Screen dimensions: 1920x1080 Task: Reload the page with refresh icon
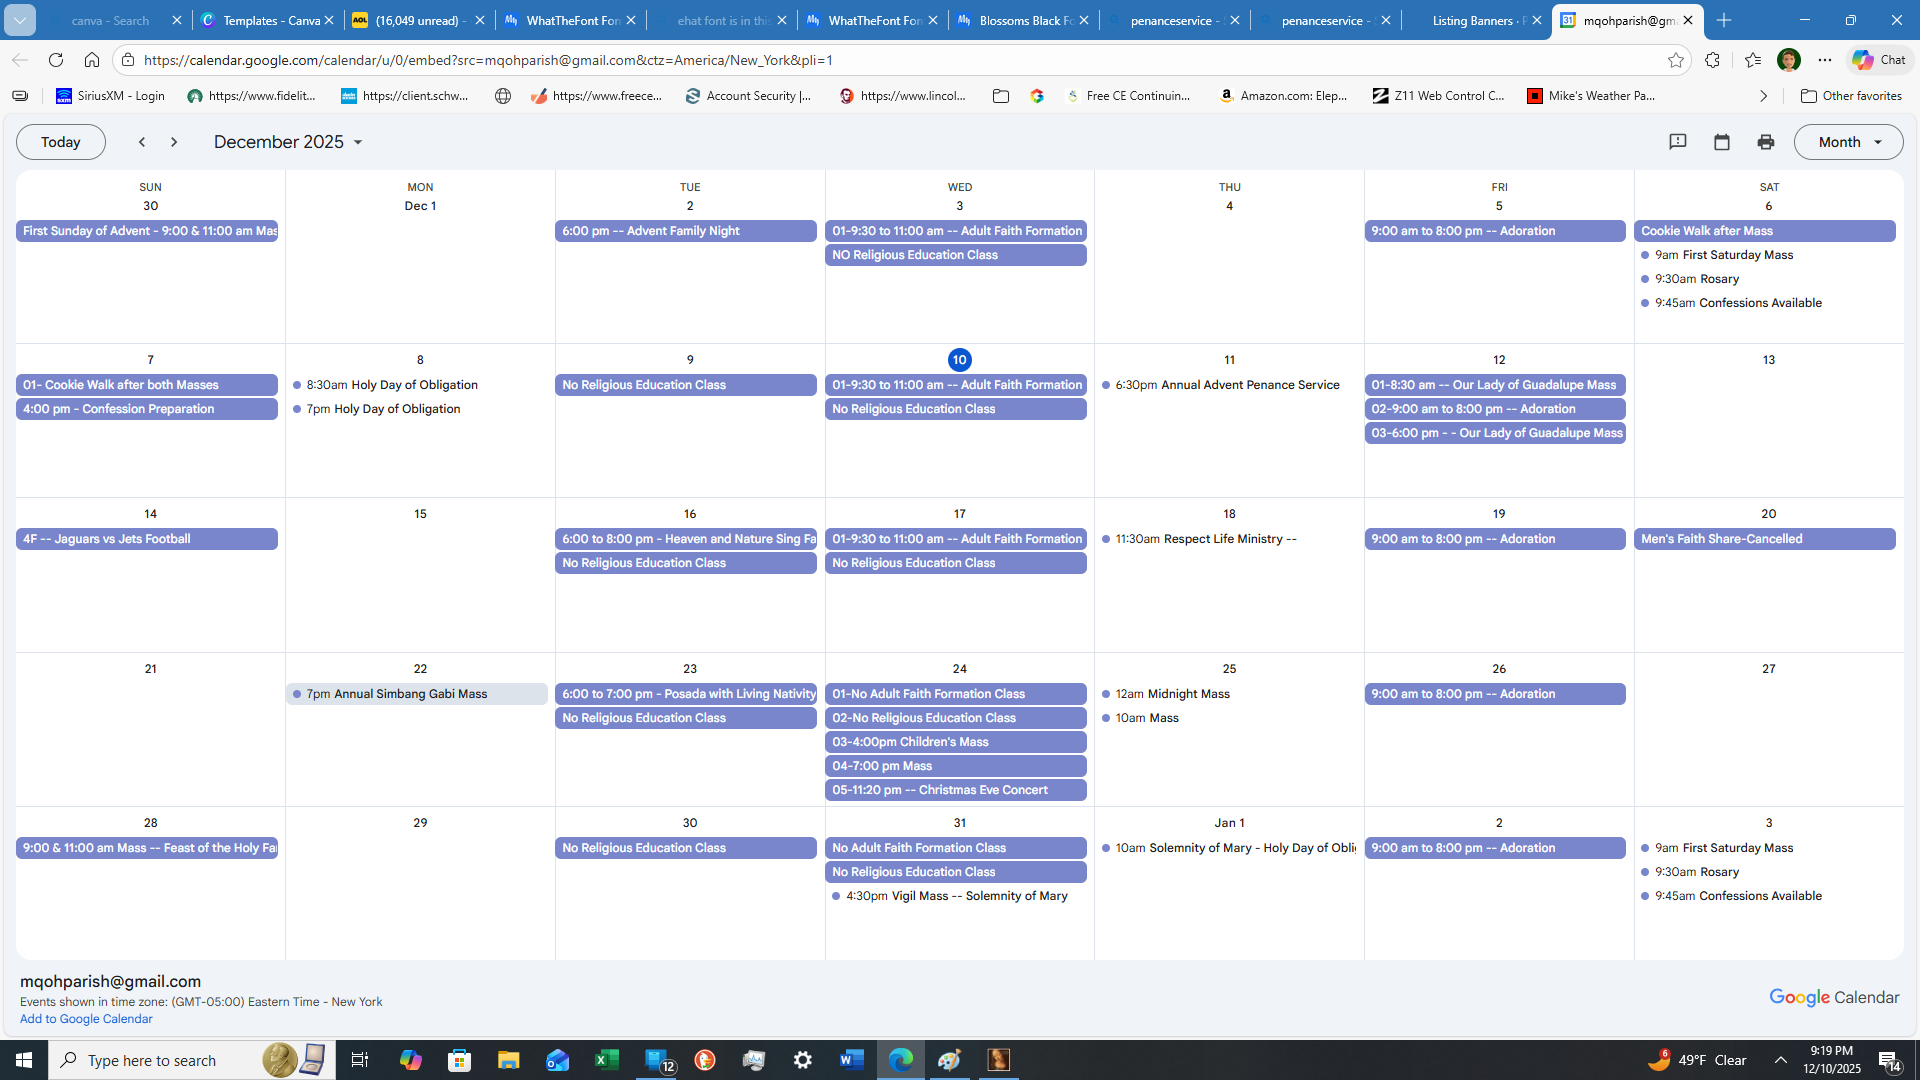pyautogui.click(x=56, y=60)
